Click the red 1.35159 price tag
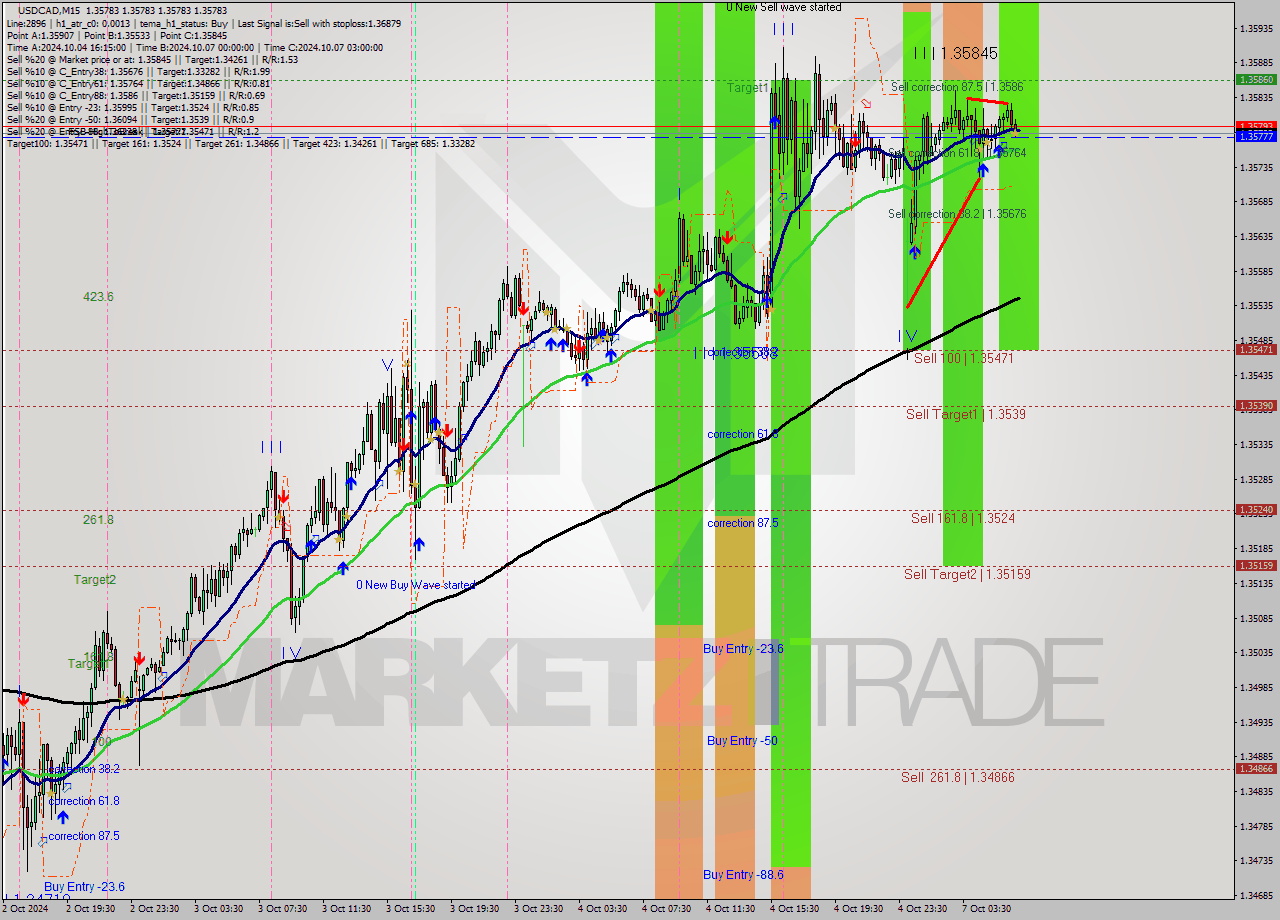This screenshot has height=920, width=1280. point(1256,565)
